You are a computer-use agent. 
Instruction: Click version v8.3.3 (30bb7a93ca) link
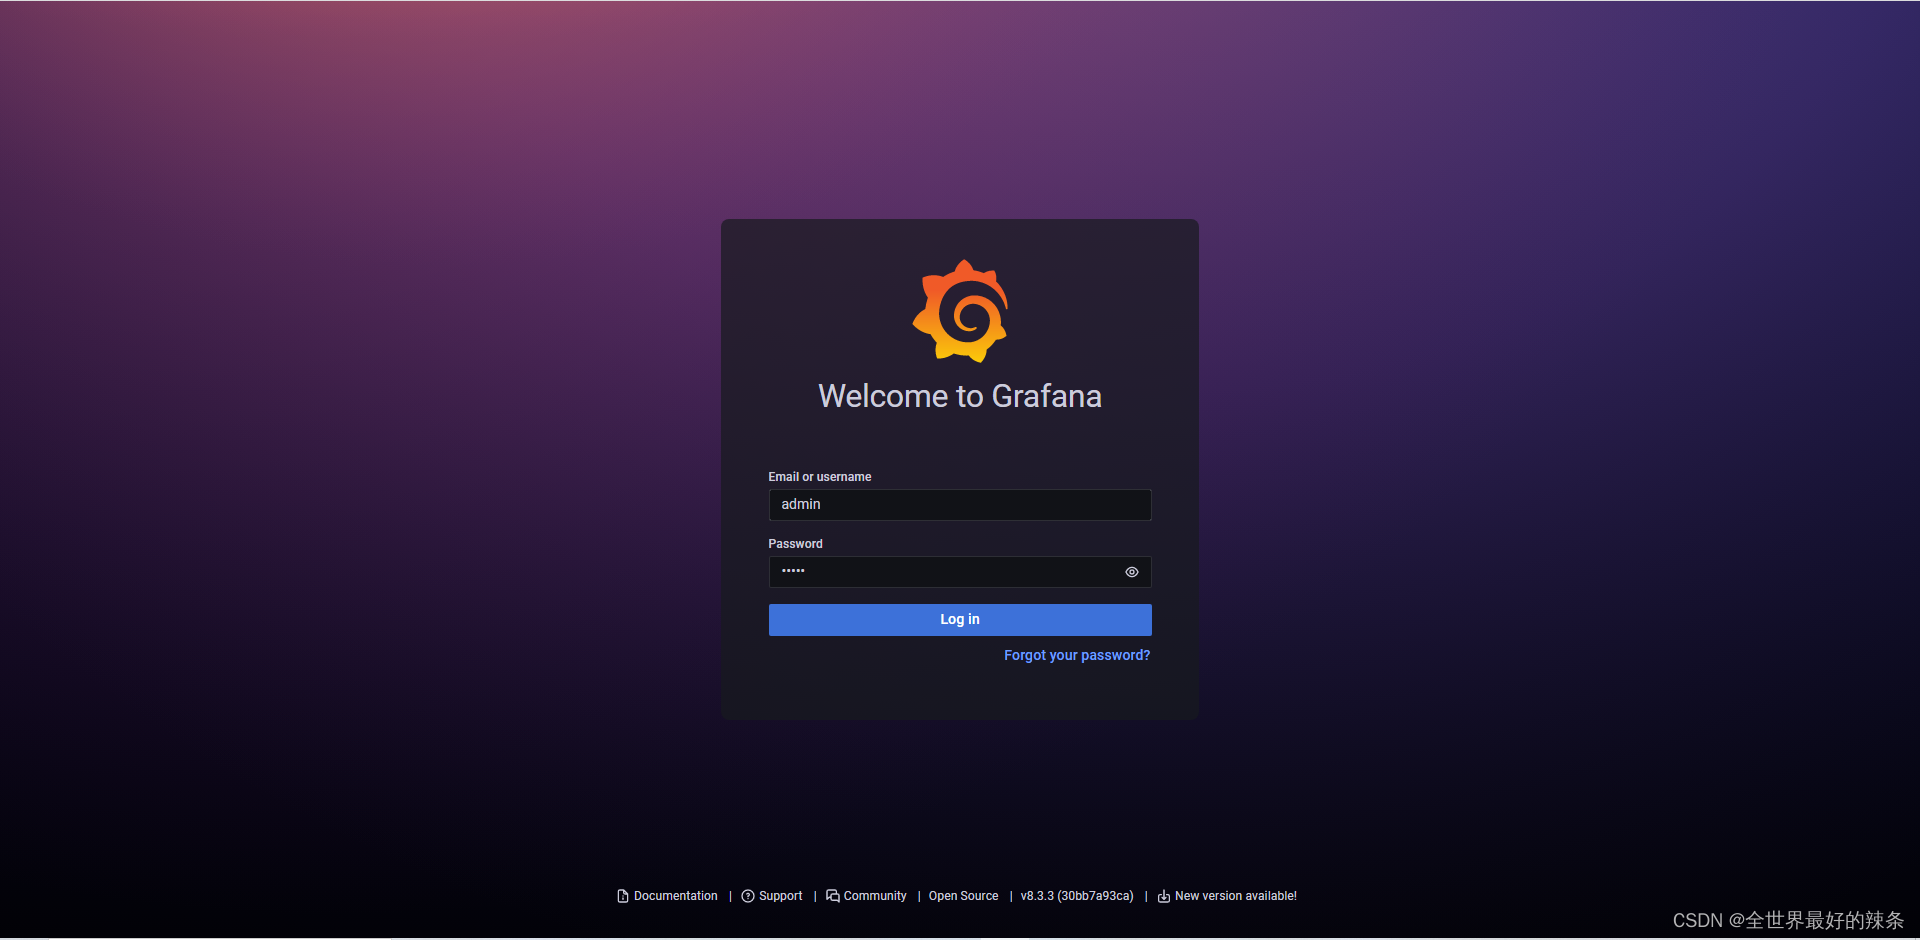click(x=1077, y=896)
